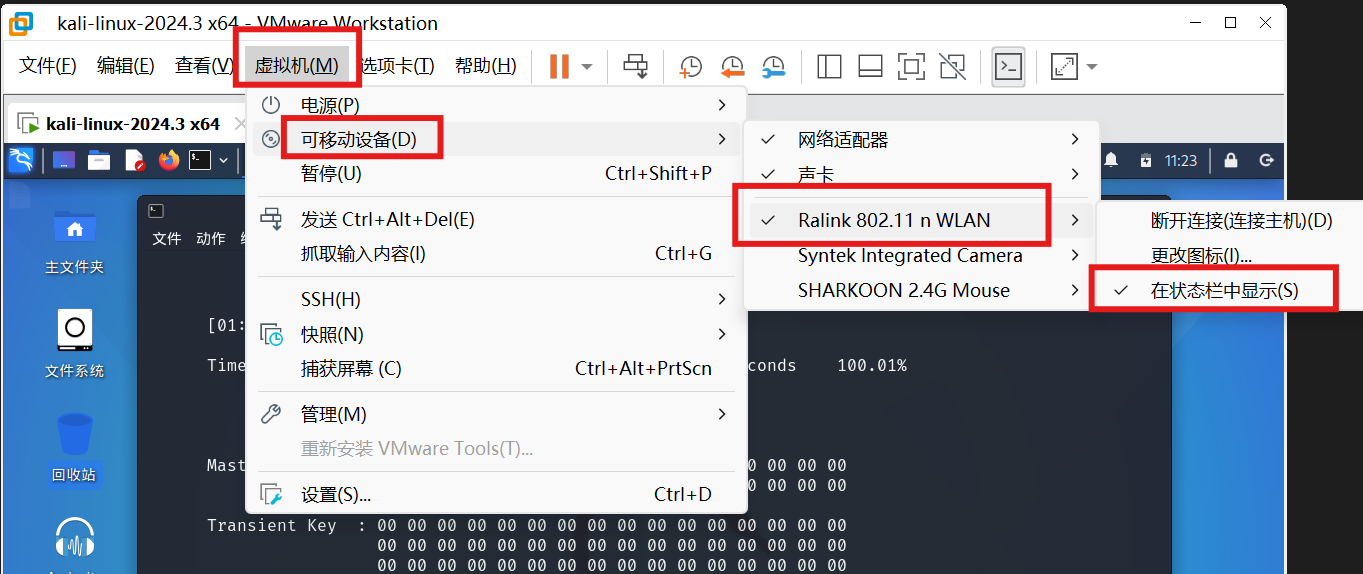This screenshot has height=574, width=1363.
Task: Click the logout icon in Kali panel
Action: pyautogui.click(x=1267, y=160)
